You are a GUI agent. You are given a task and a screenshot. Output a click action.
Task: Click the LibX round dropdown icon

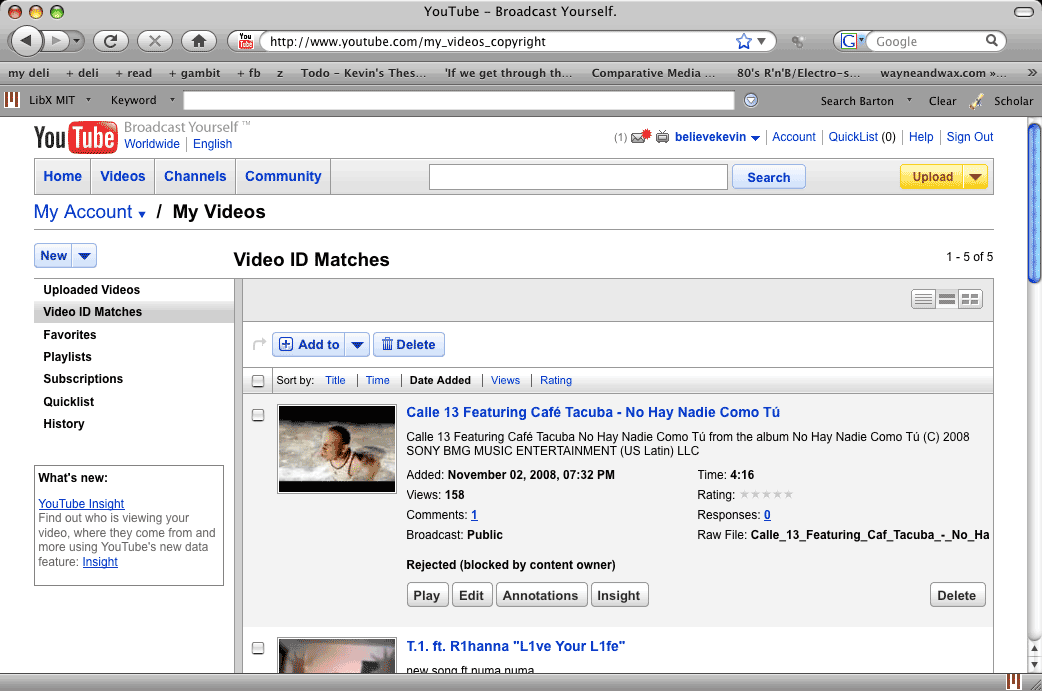pos(751,100)
